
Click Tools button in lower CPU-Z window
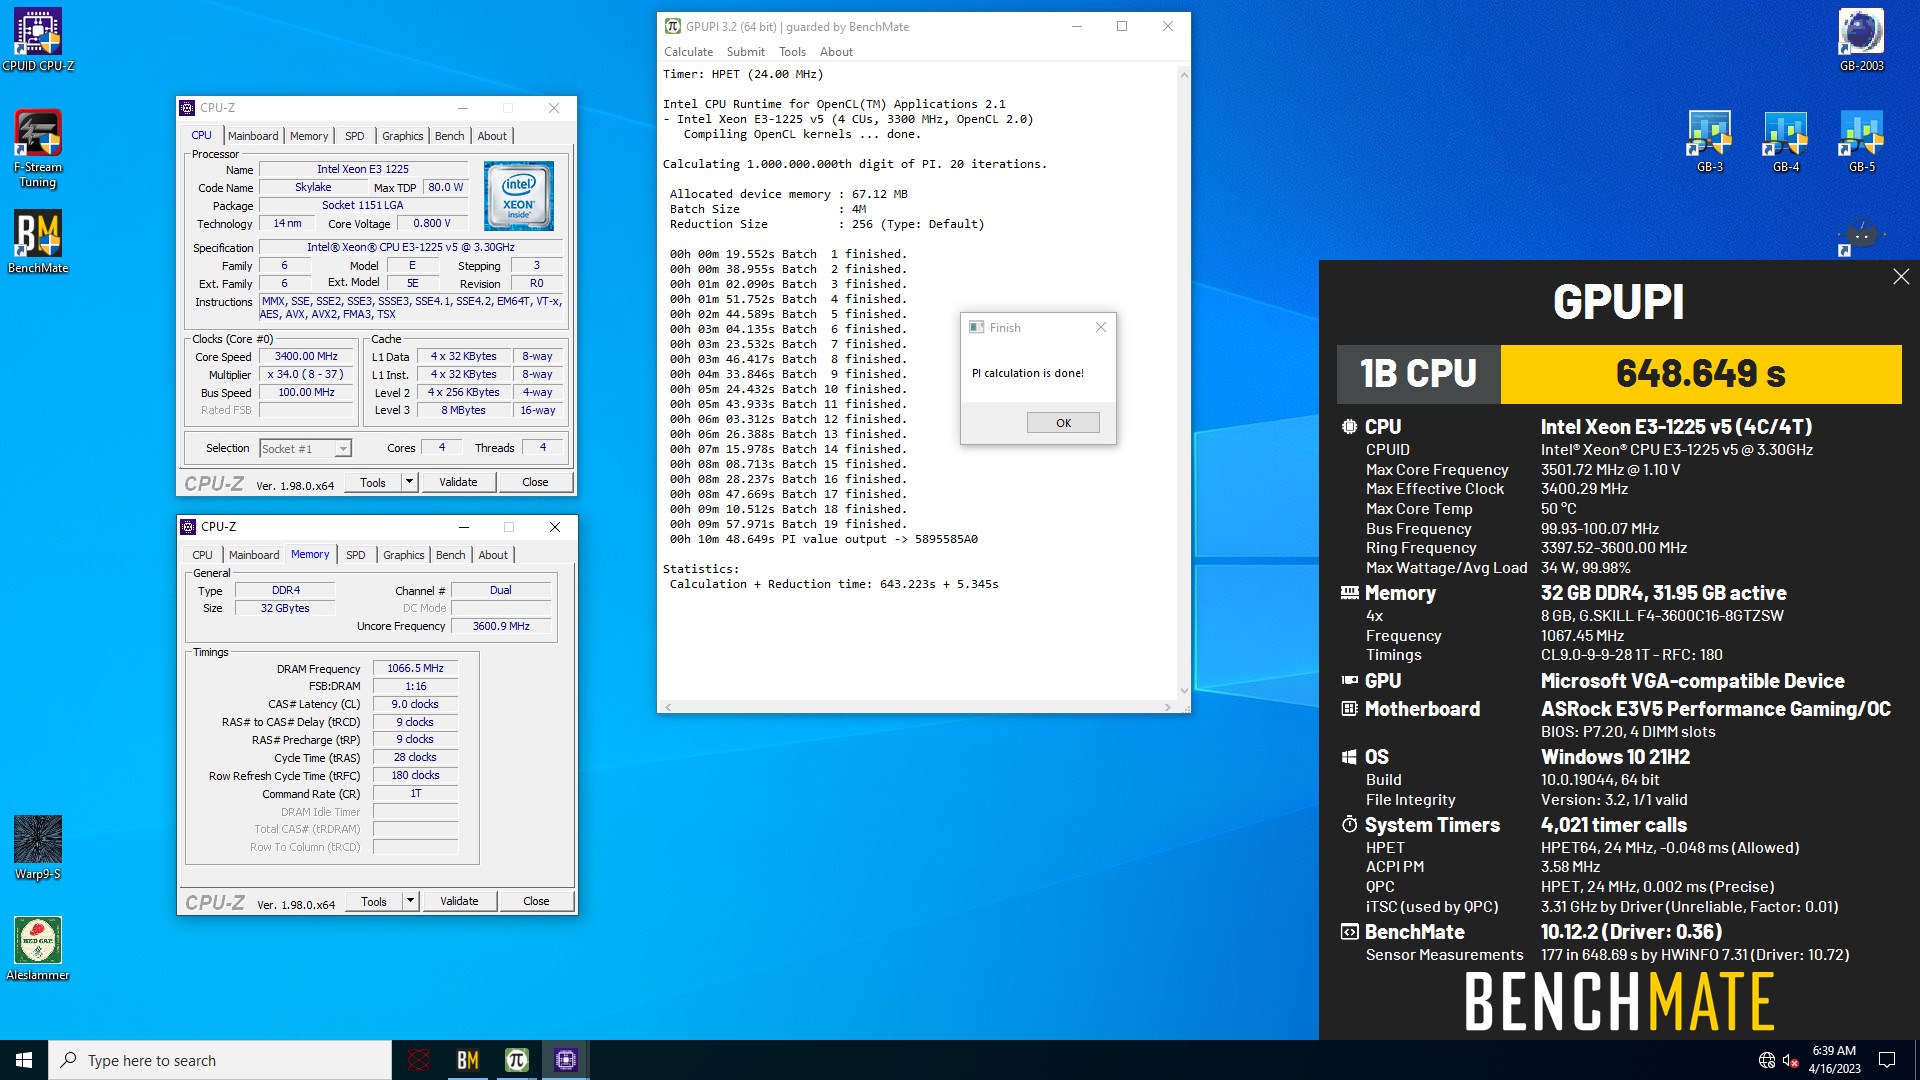pos(374,901)
